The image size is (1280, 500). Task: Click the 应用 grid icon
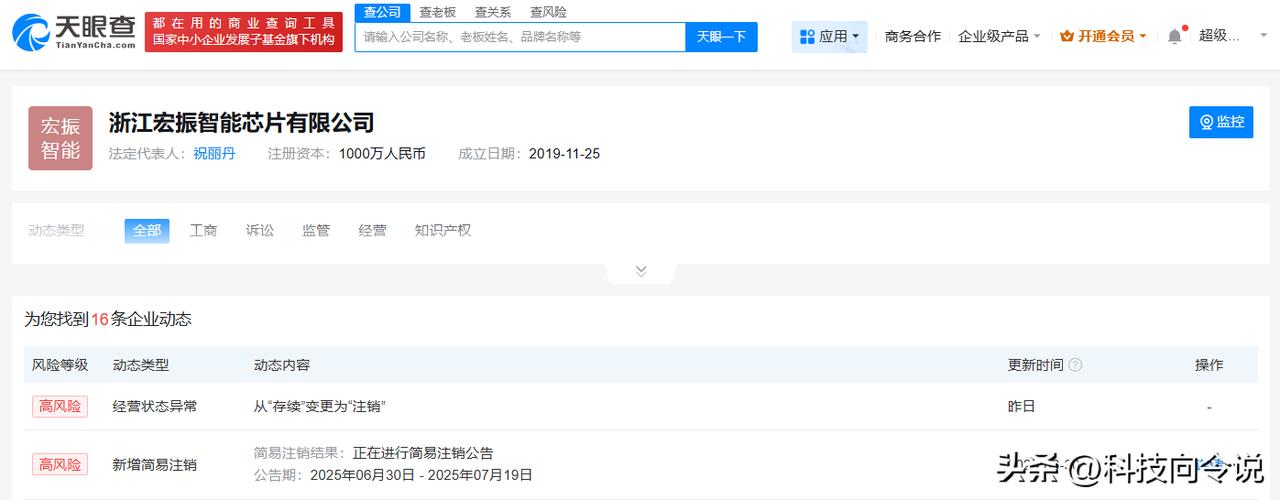point(808,36)
